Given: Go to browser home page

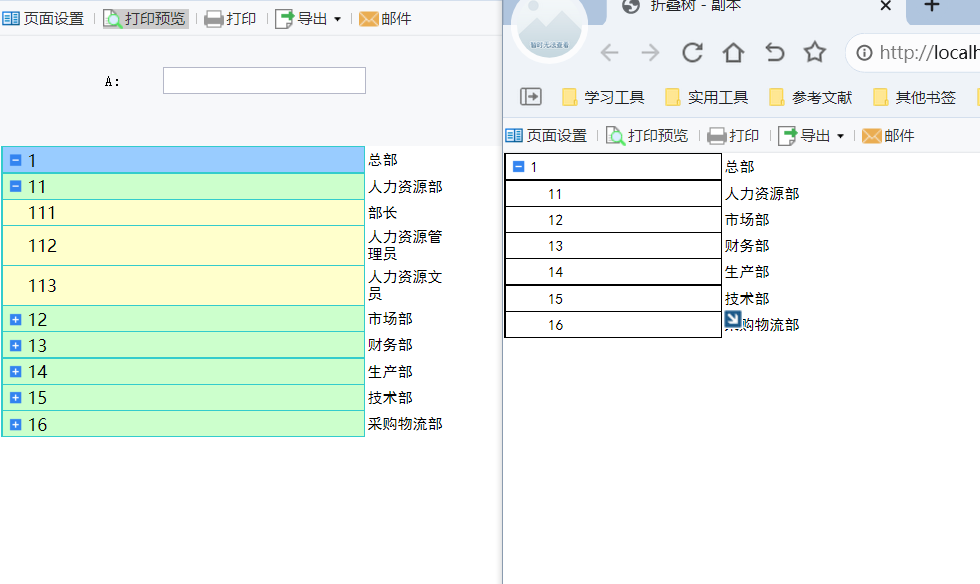Looking at the screenshot, I should (733, 53).
